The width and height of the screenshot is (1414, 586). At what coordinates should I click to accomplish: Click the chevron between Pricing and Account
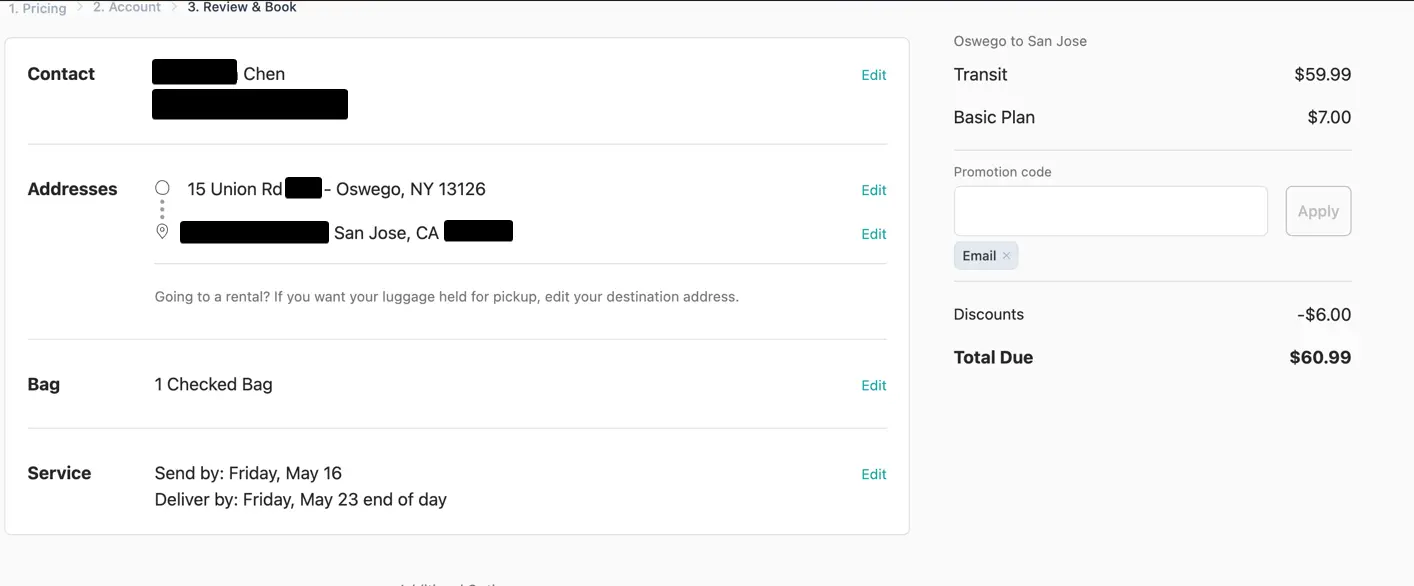click(x=80, y=8)
